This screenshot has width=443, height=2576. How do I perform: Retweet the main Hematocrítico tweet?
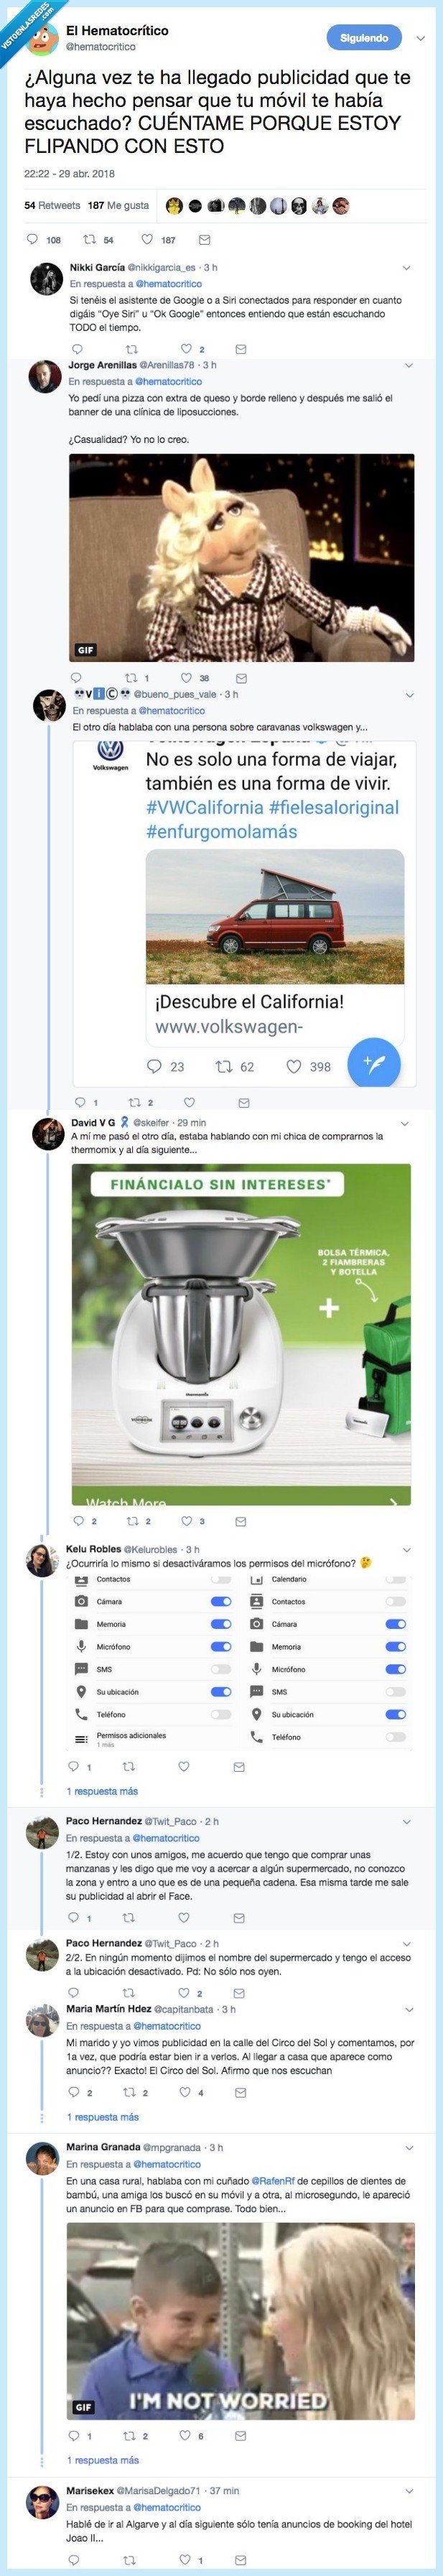90,240
